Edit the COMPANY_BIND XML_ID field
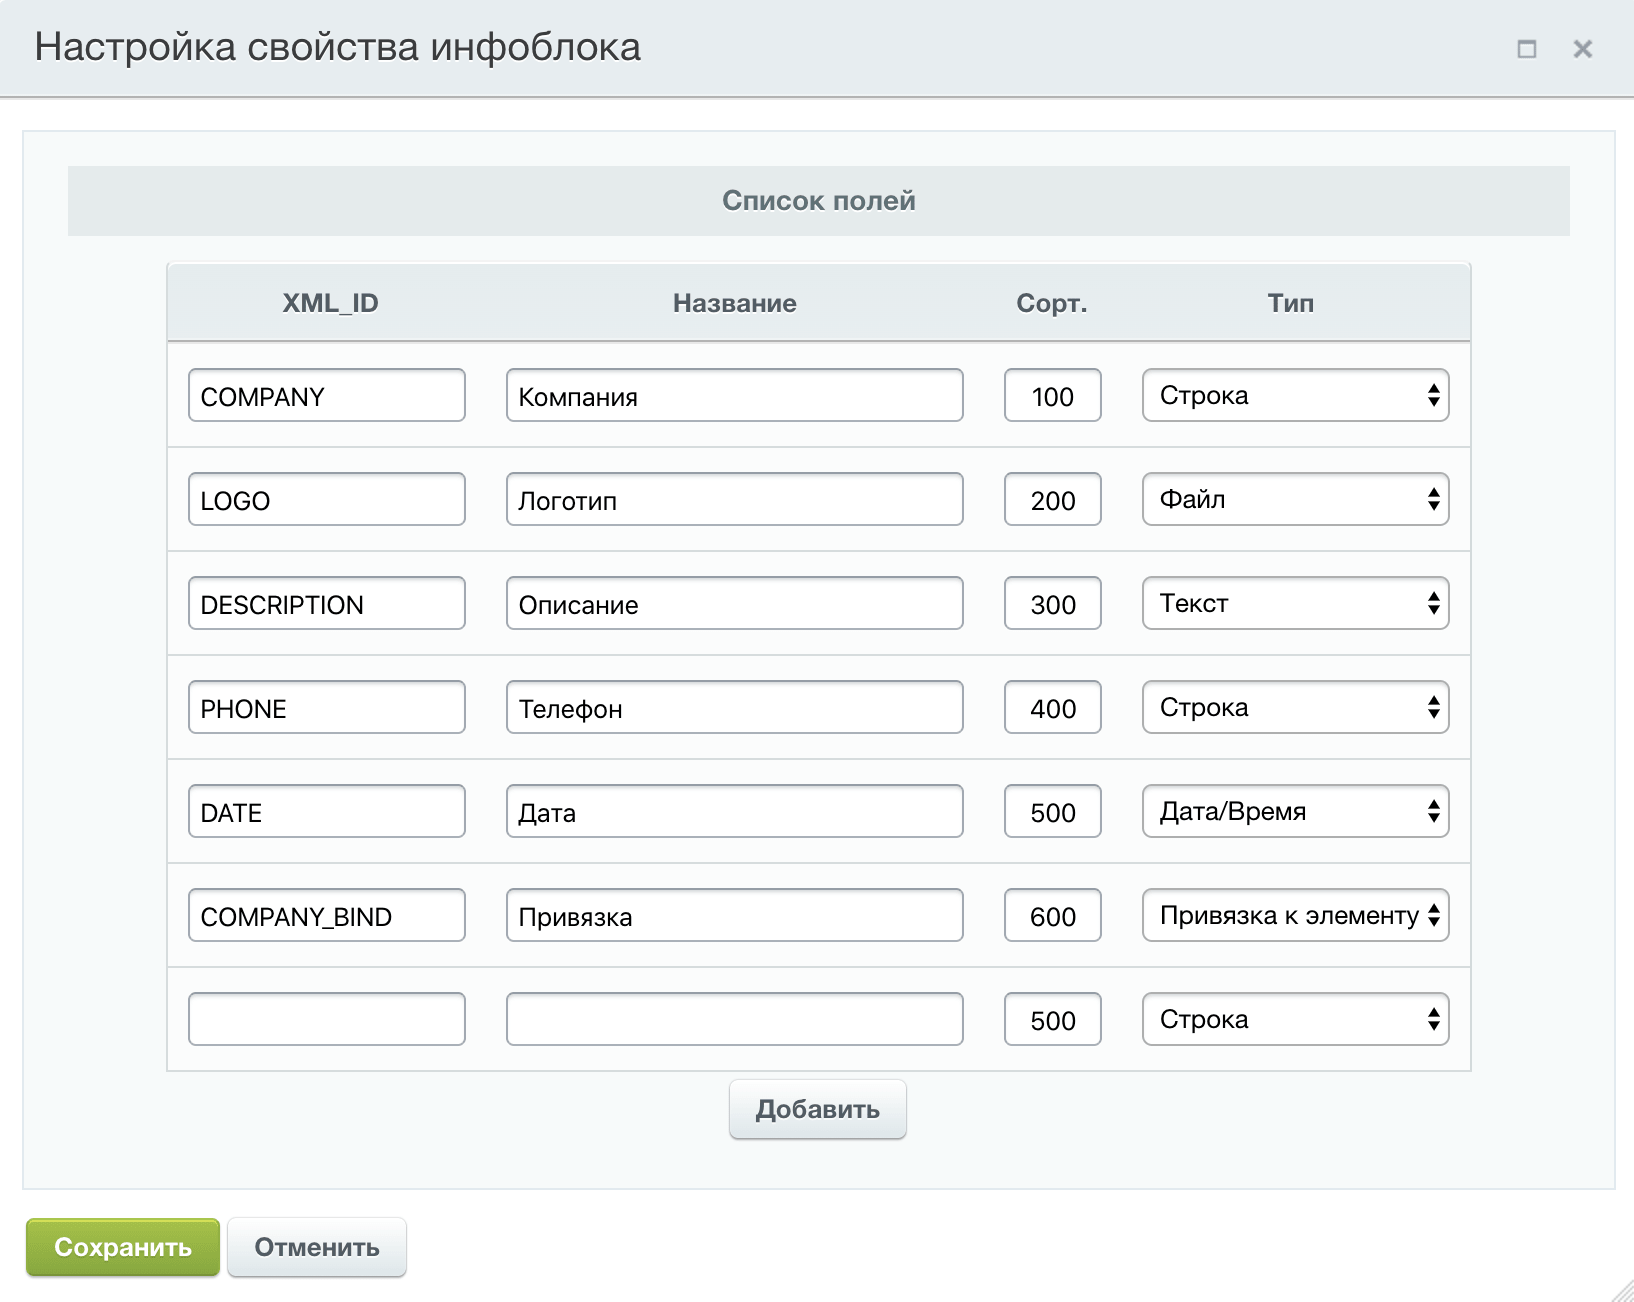 pyautogui.click(x=326, y=916)
